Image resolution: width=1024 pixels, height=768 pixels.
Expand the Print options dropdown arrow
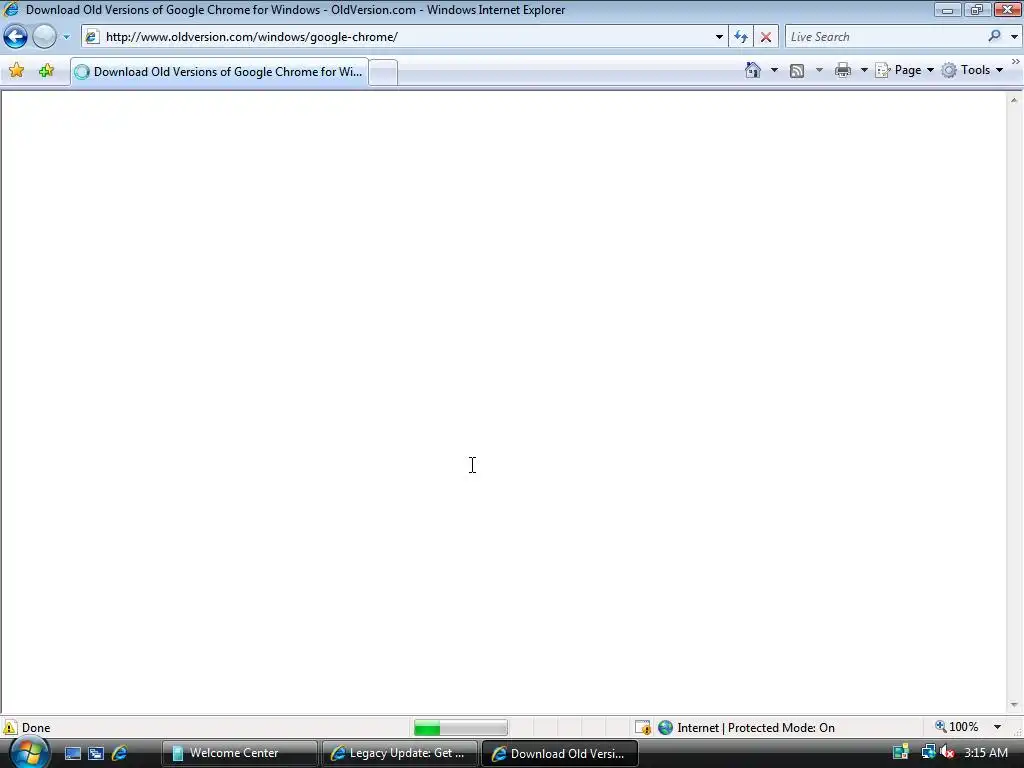863,70
